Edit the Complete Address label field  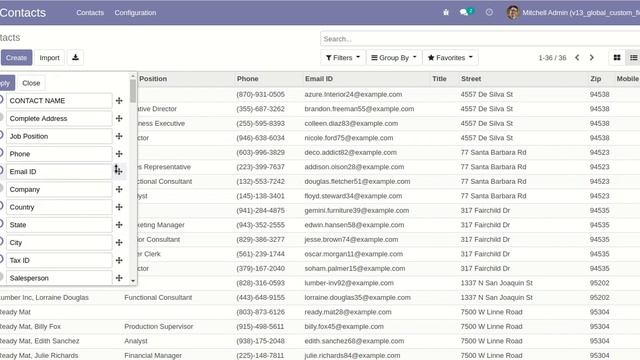59,118
